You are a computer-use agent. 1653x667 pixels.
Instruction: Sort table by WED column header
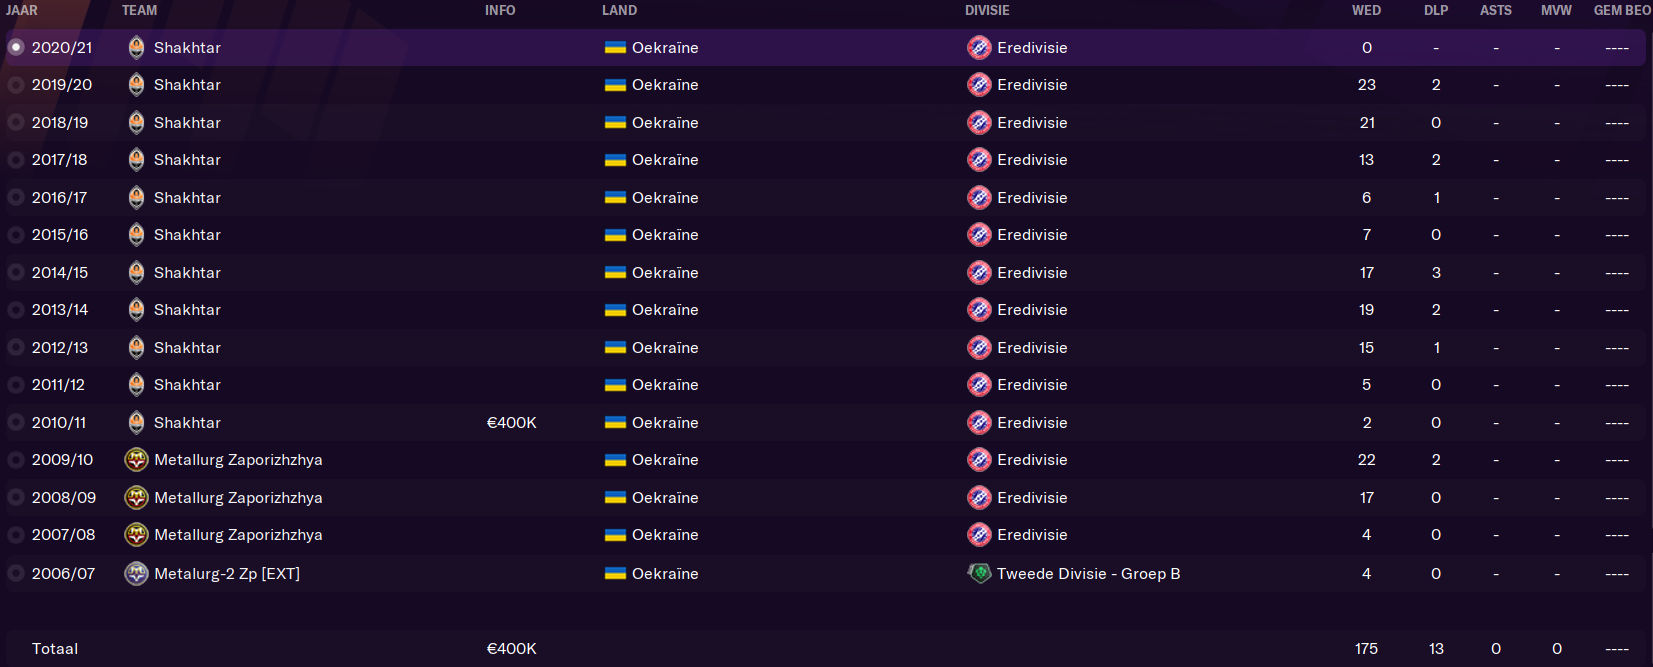(1366, 10)
